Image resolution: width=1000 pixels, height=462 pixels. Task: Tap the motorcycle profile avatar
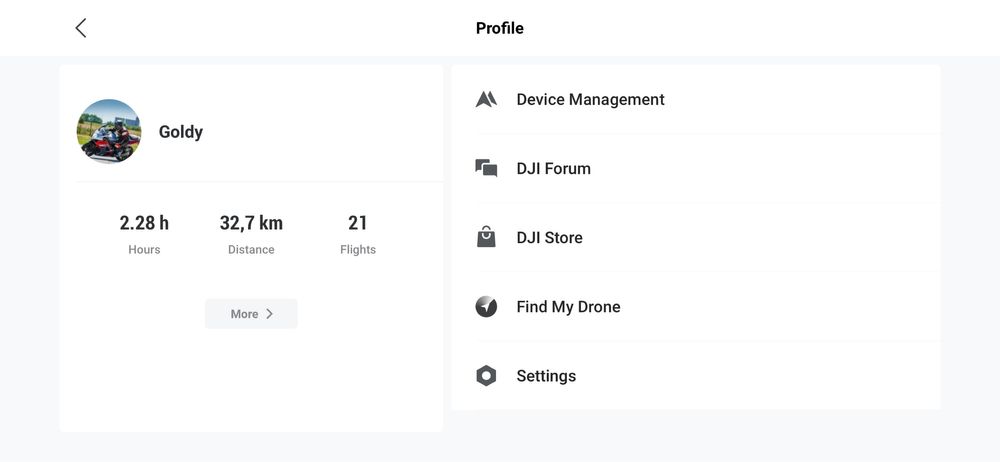[109, 131]
